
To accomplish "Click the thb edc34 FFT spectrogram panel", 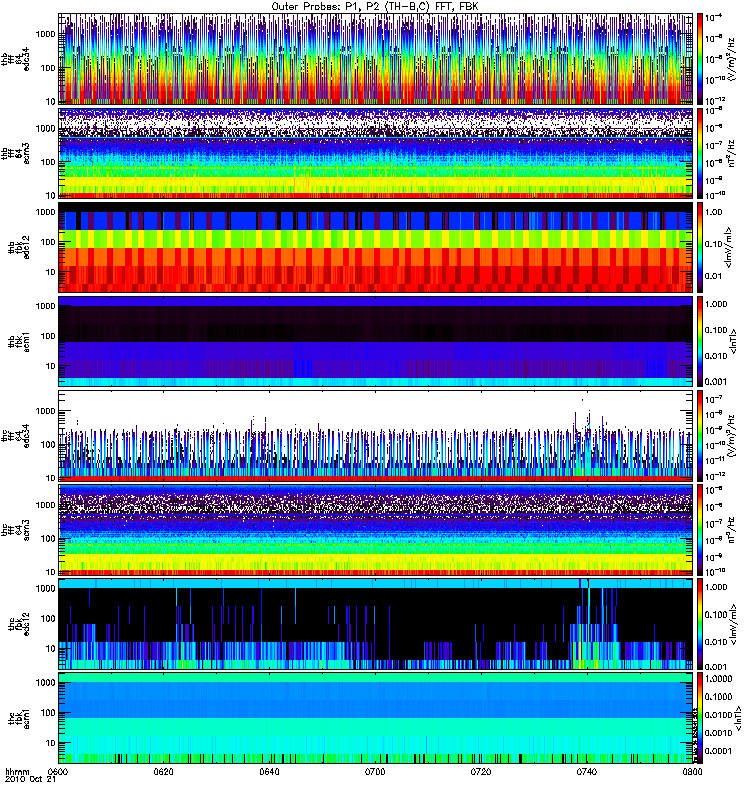I will point(376,59).
